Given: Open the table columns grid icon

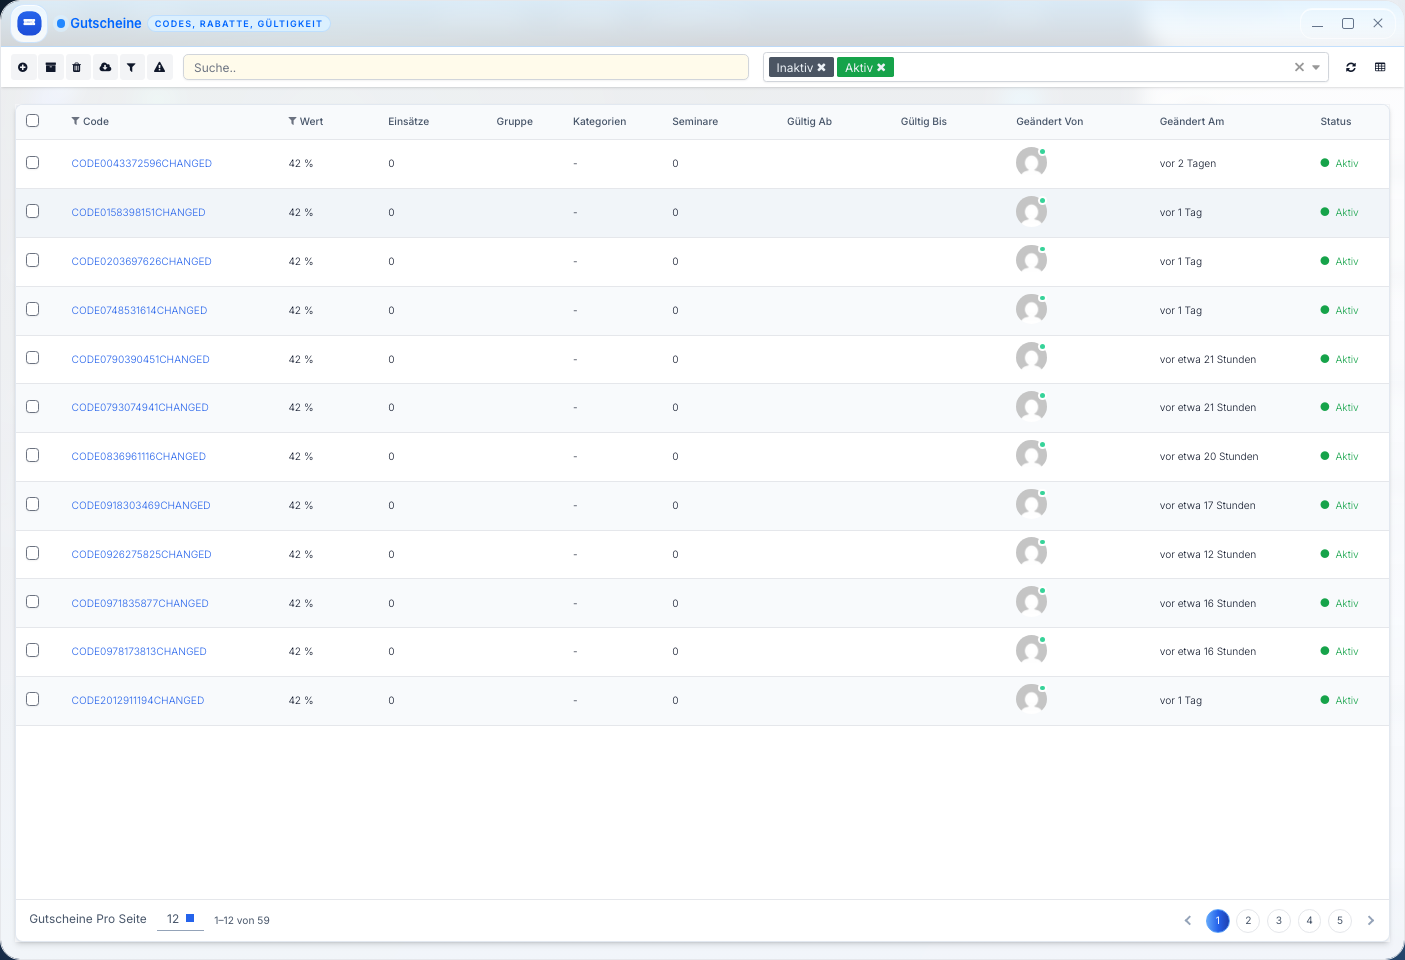Looking at the screenshot, I should (x=1380, y=67).
